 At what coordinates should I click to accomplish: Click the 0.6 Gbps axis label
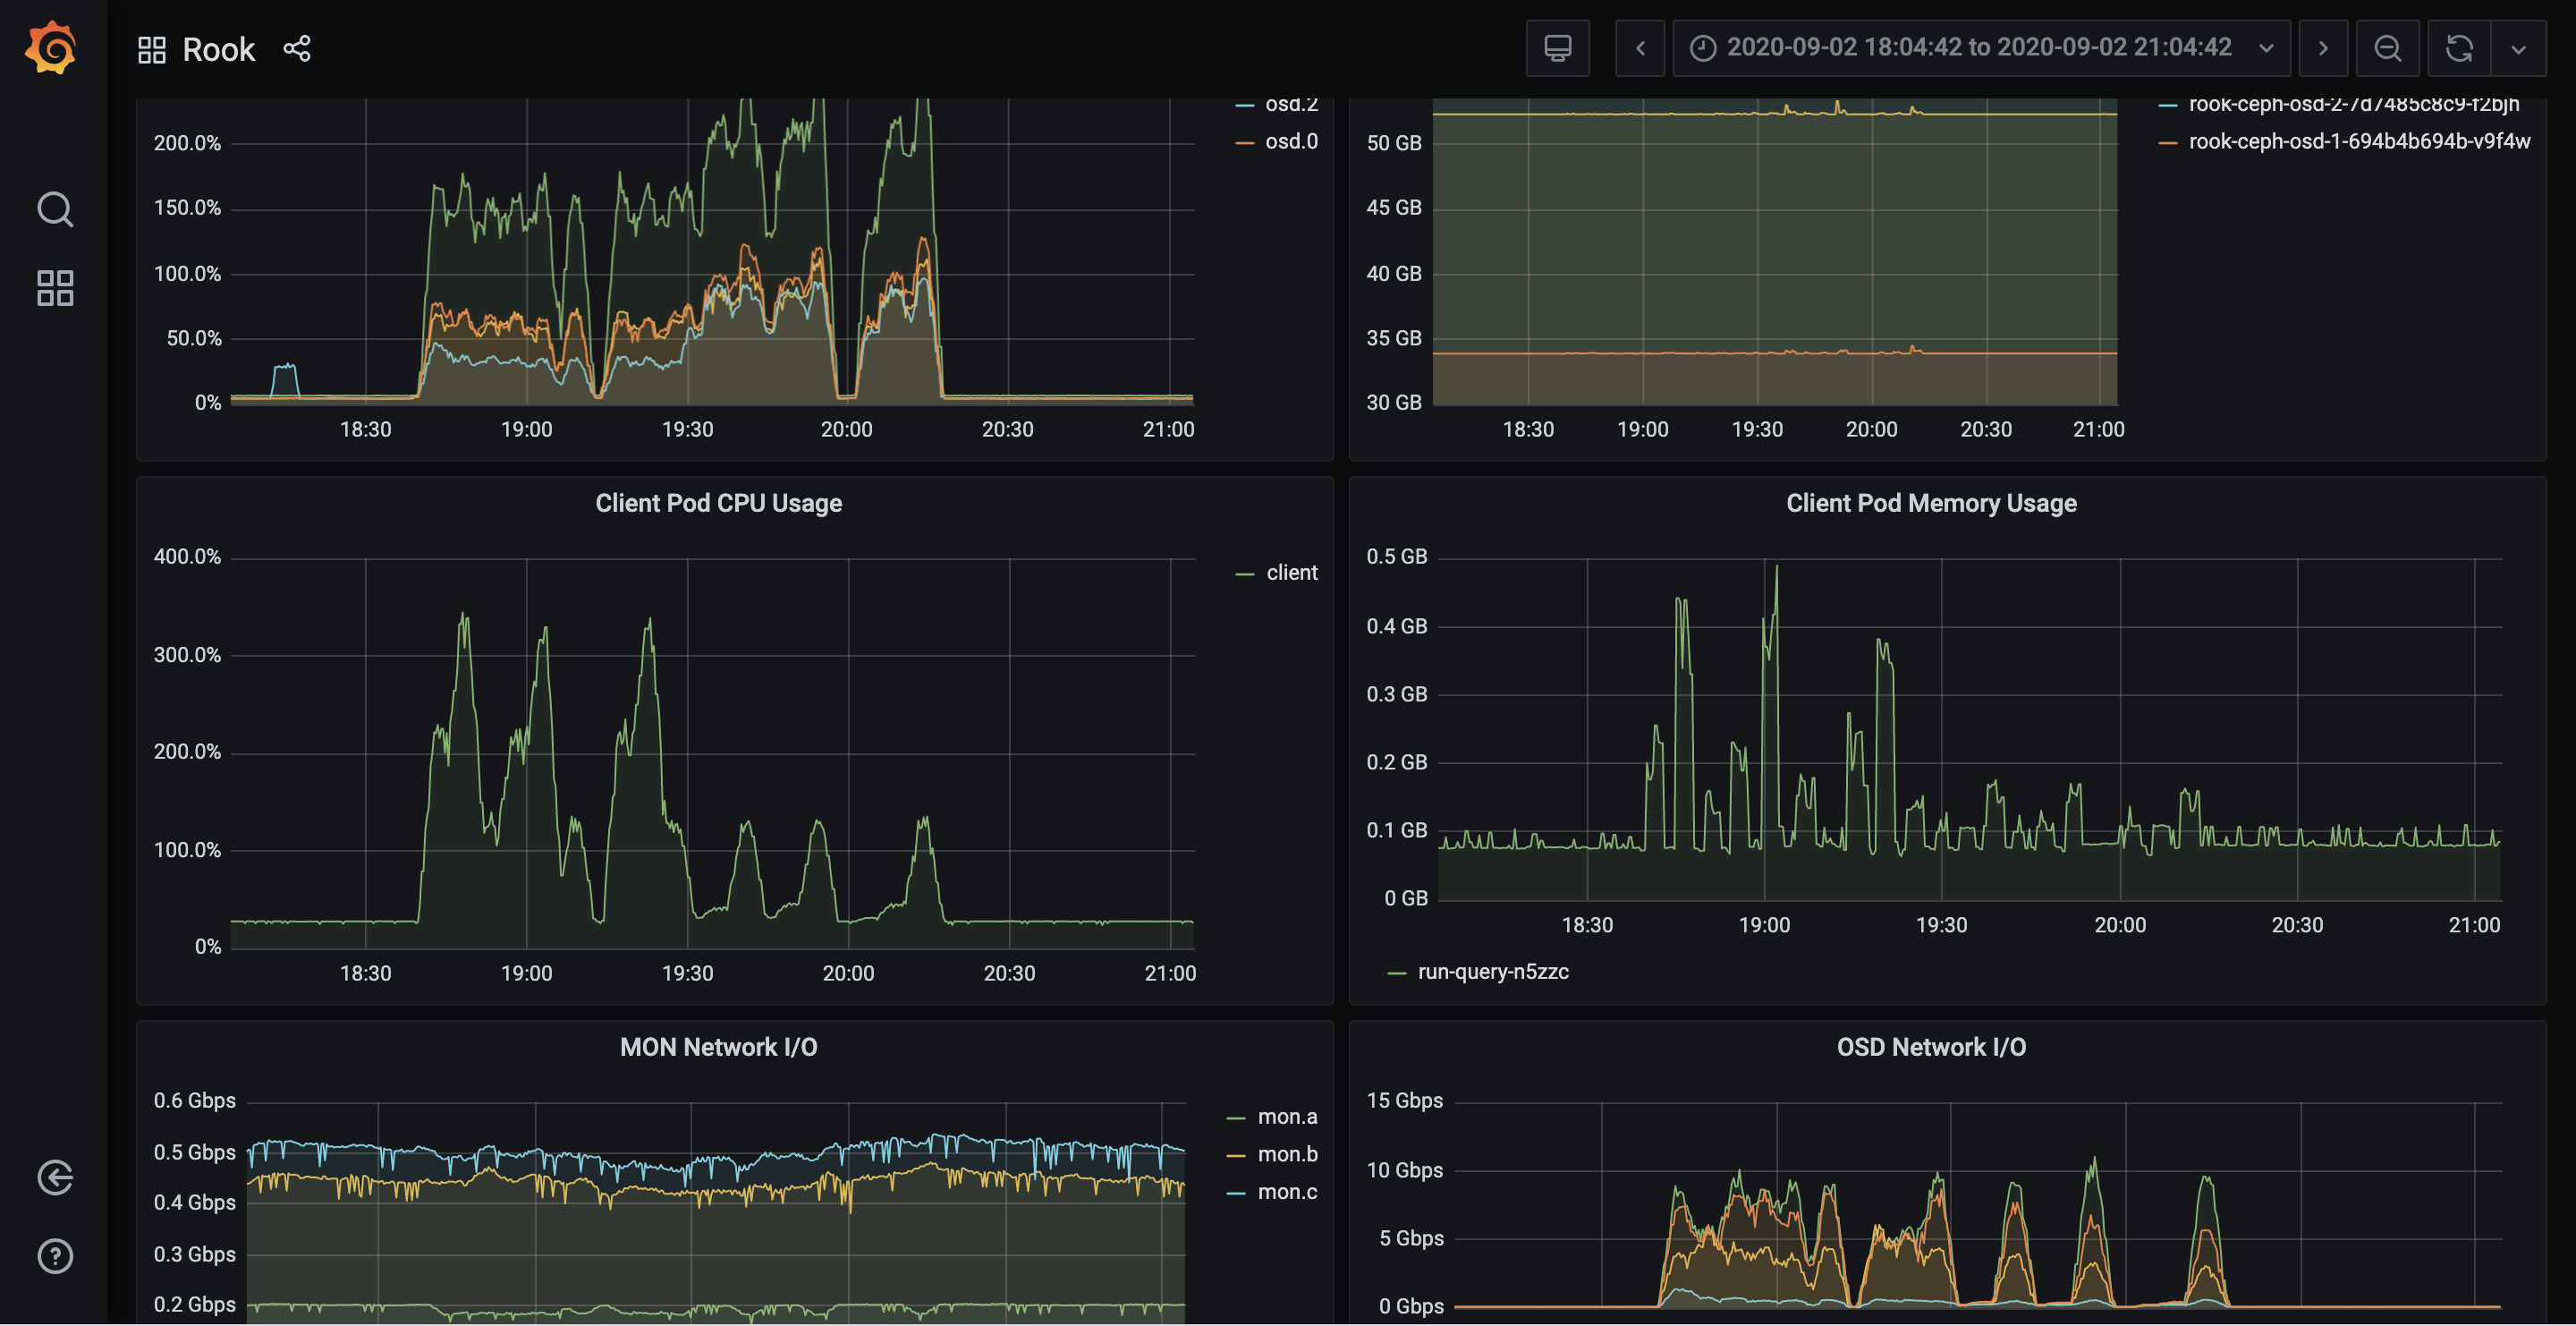(x=195, y=1101)
